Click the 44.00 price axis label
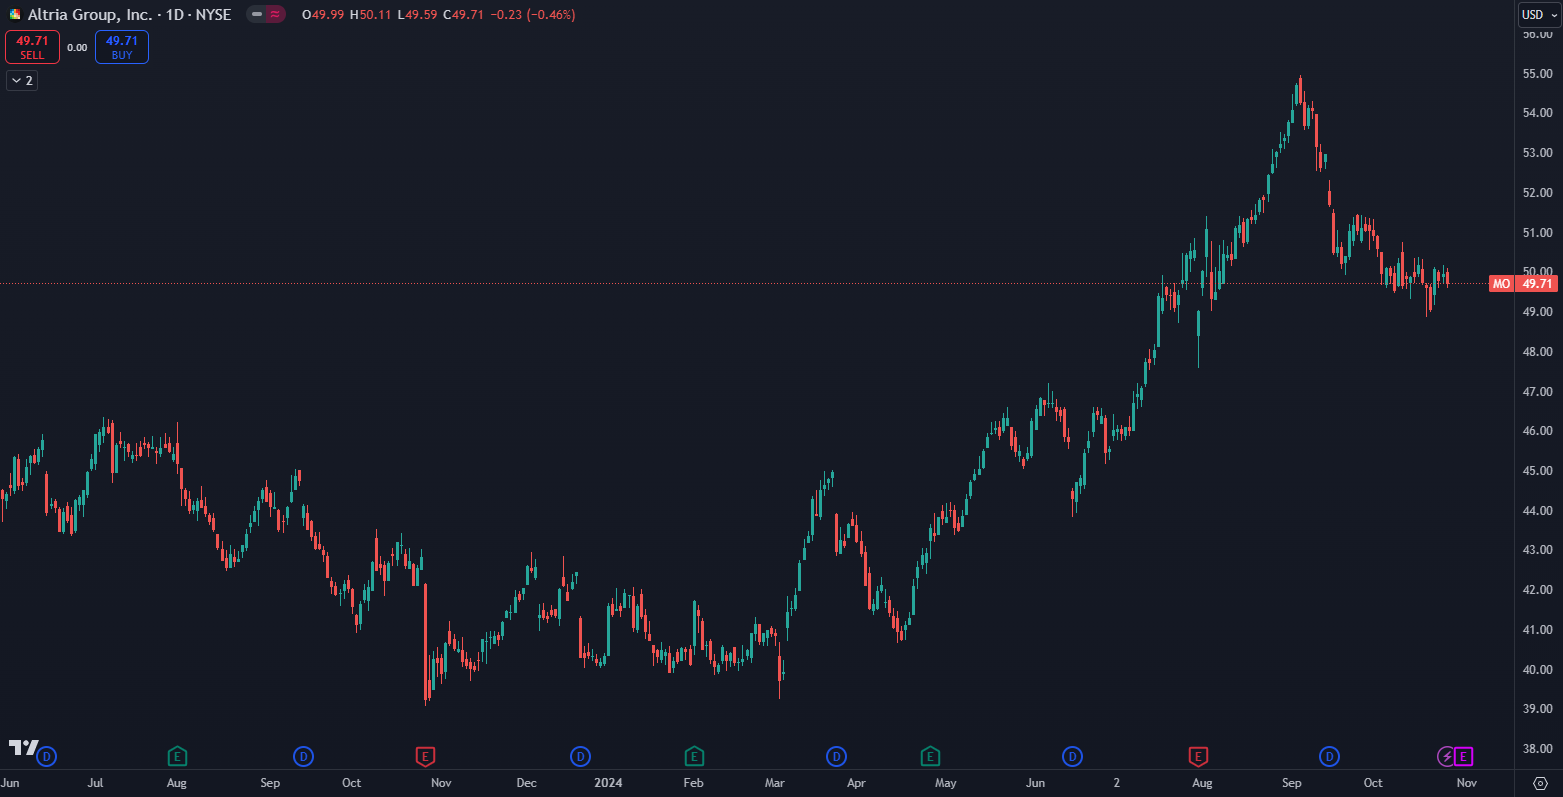 point(1537,511)
